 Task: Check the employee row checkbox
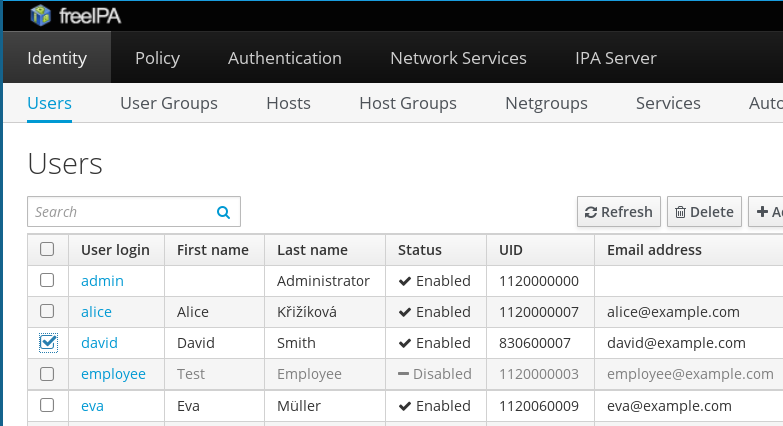47,374
